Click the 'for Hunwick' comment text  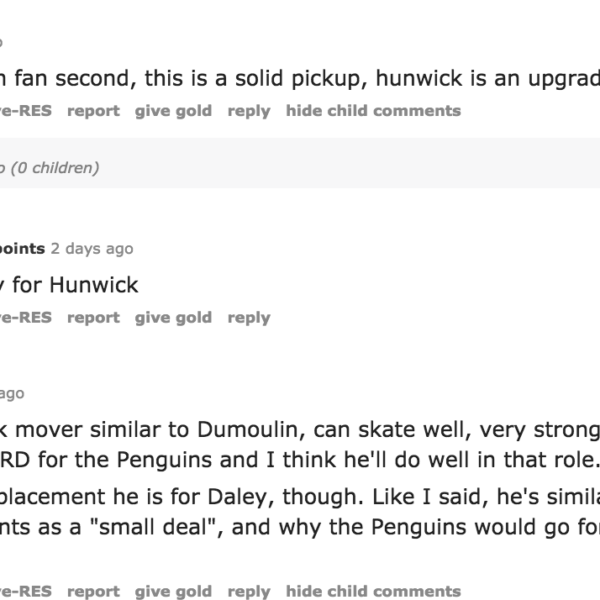[x=70, y=285]
